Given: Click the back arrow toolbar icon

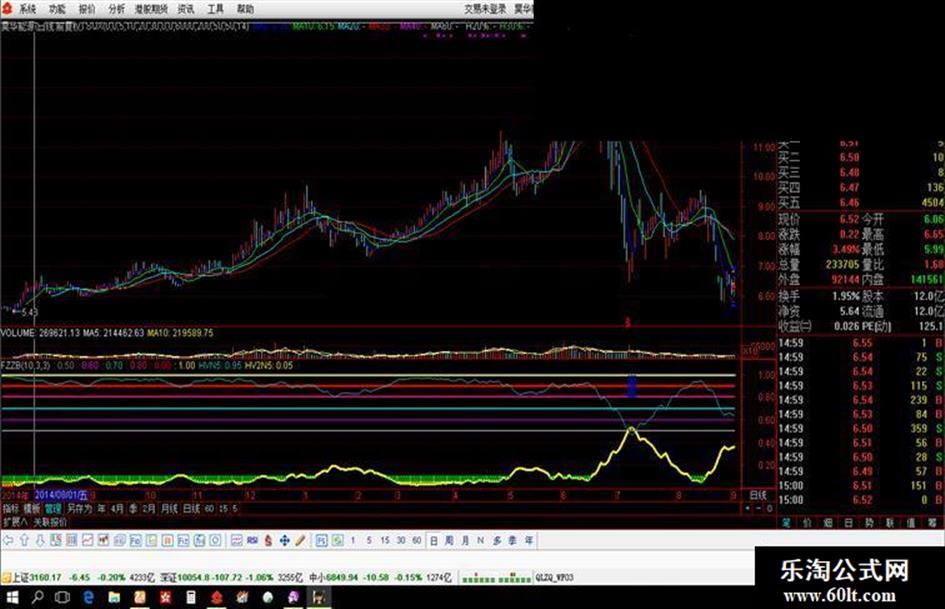Looking at the screenshot, I should [x=8, y=540].
